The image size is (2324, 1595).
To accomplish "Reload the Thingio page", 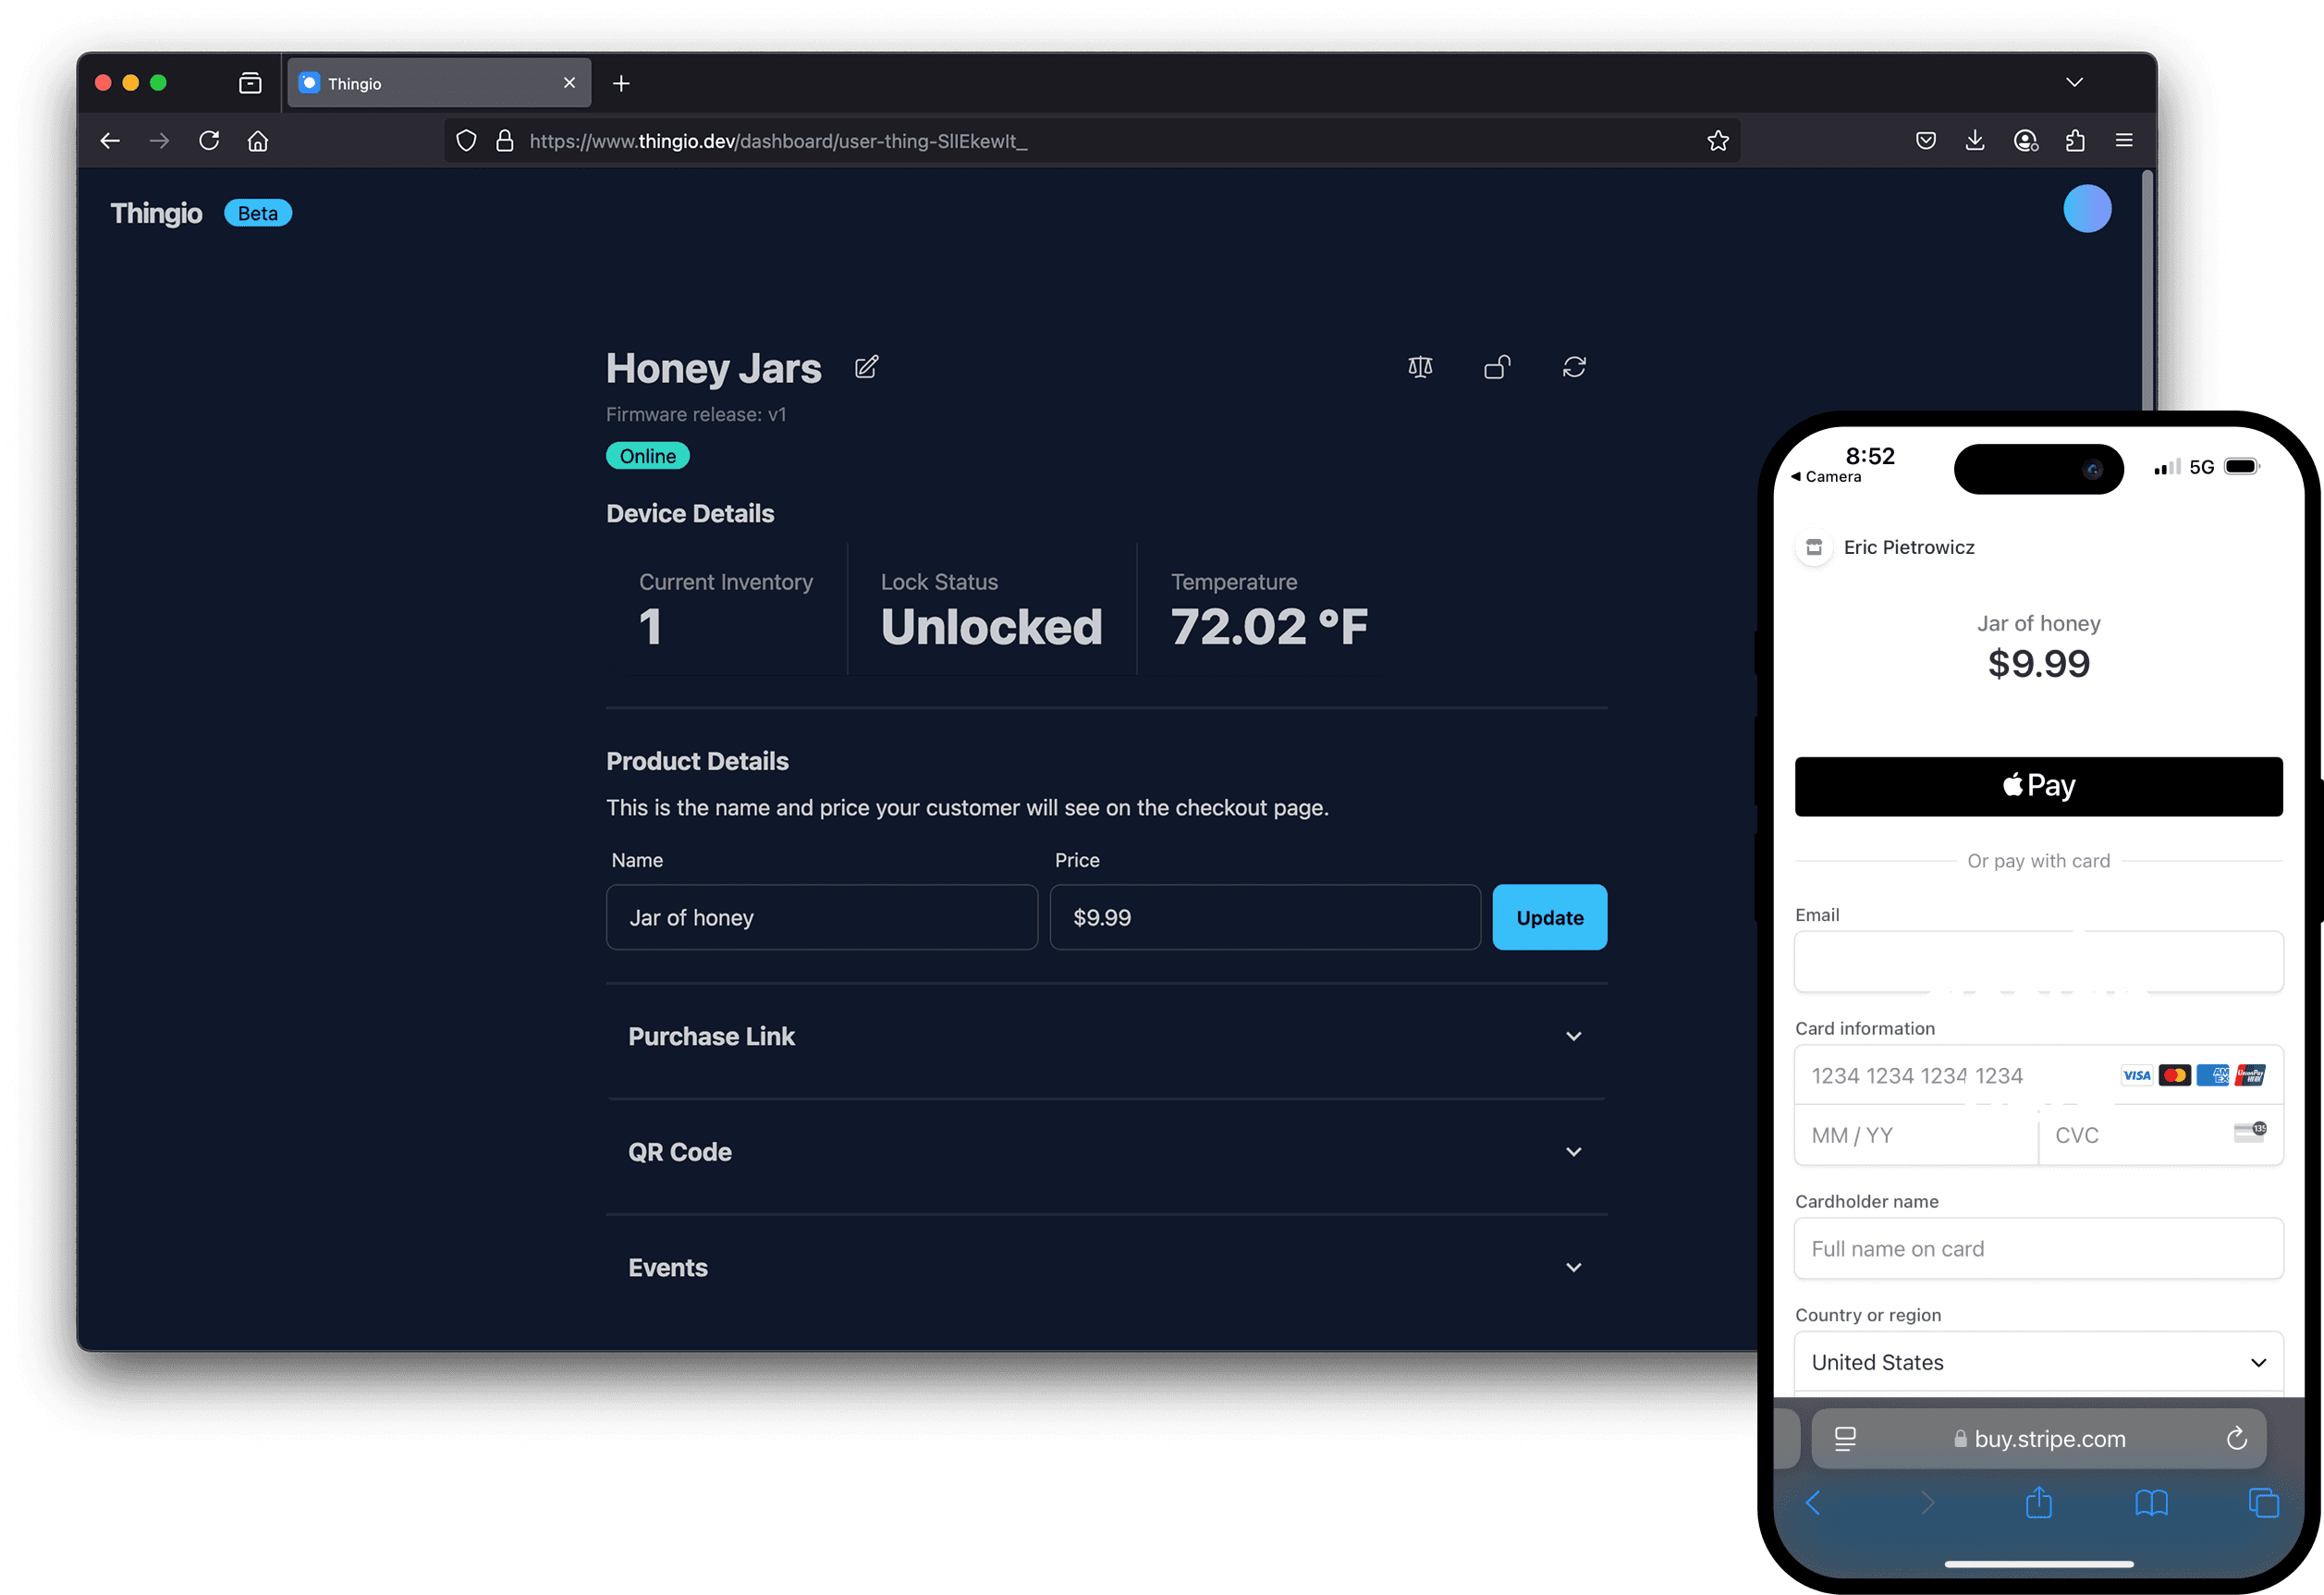I will (x=209, y=141).
